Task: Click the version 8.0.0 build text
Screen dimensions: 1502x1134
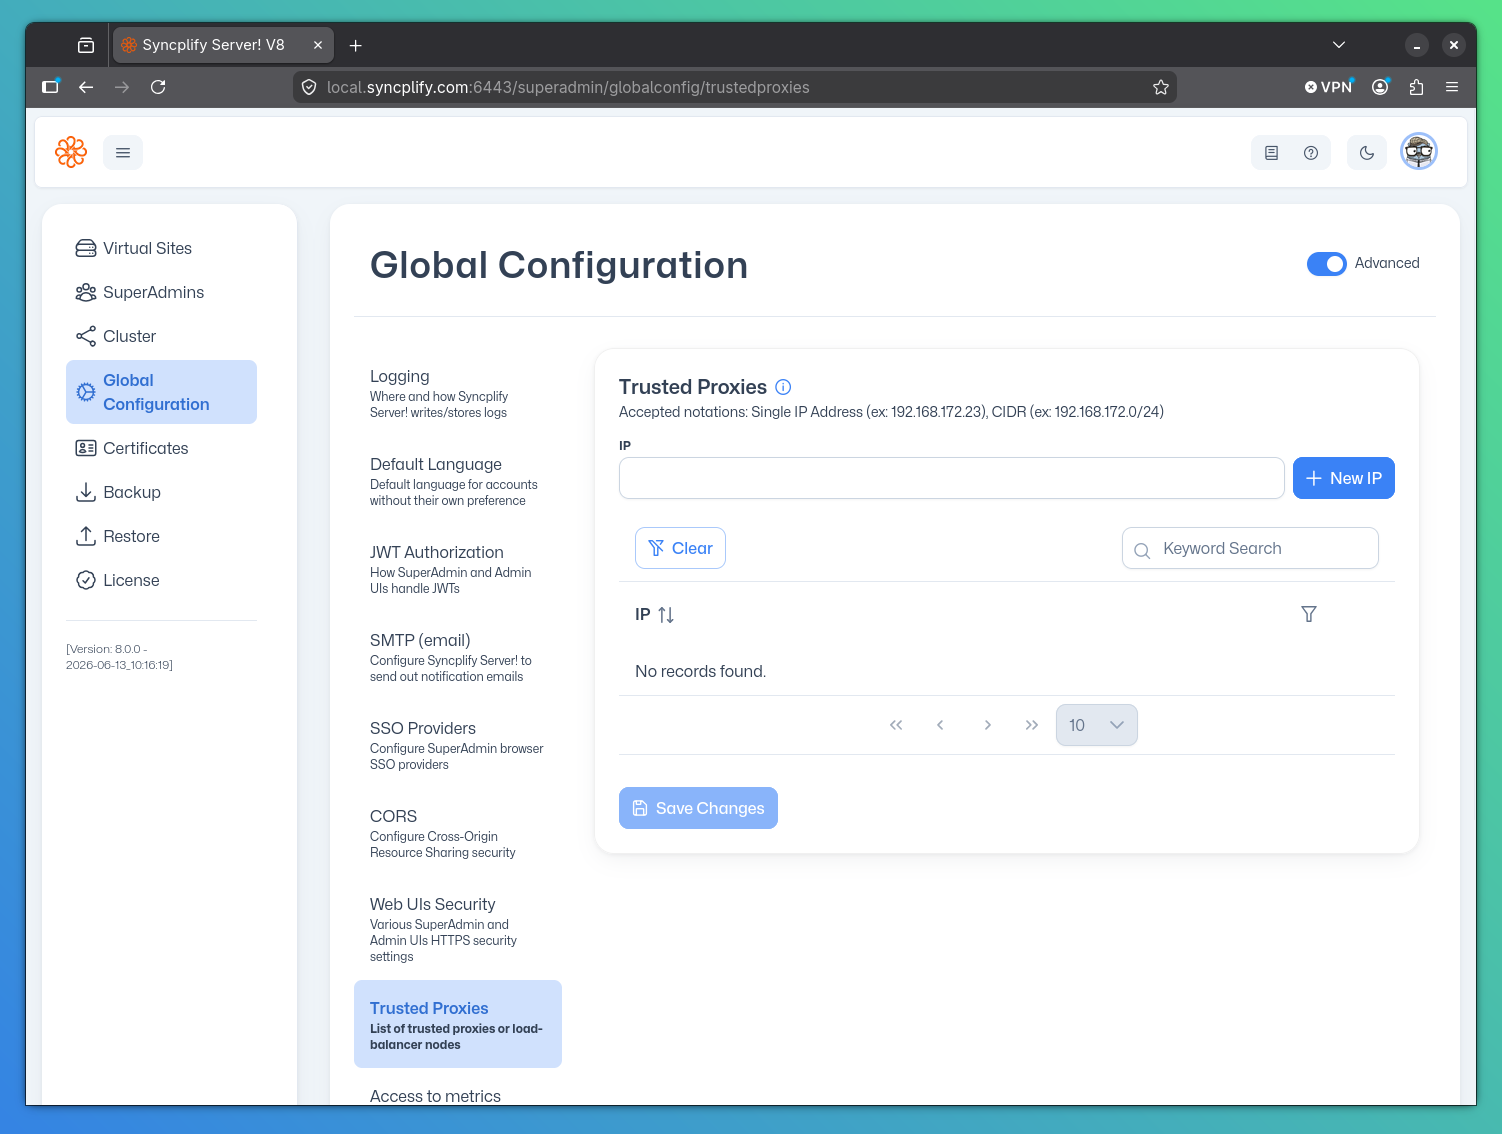Action: pos(120,657)
